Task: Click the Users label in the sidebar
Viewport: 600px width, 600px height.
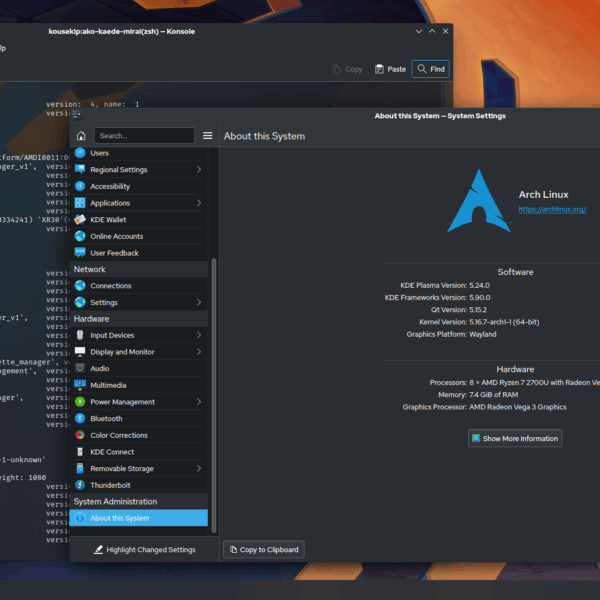Action: [x=99, y=153]
